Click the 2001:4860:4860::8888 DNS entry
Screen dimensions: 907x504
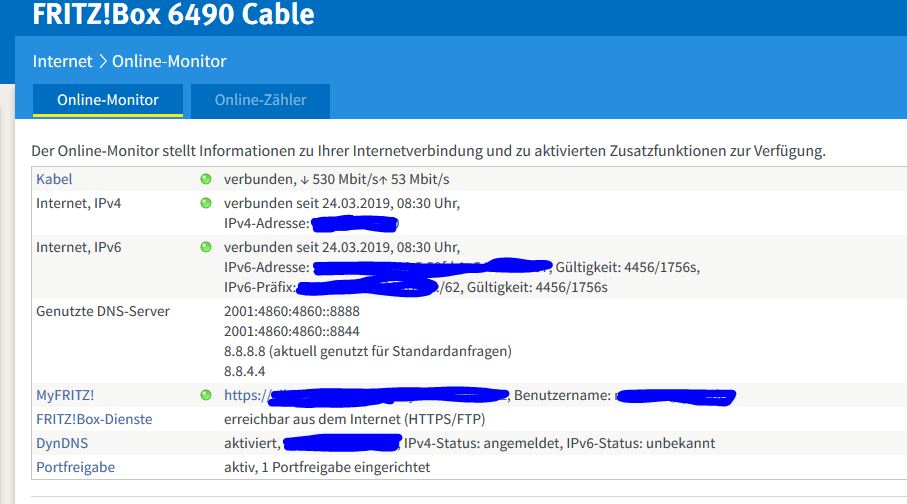point(292,311)
